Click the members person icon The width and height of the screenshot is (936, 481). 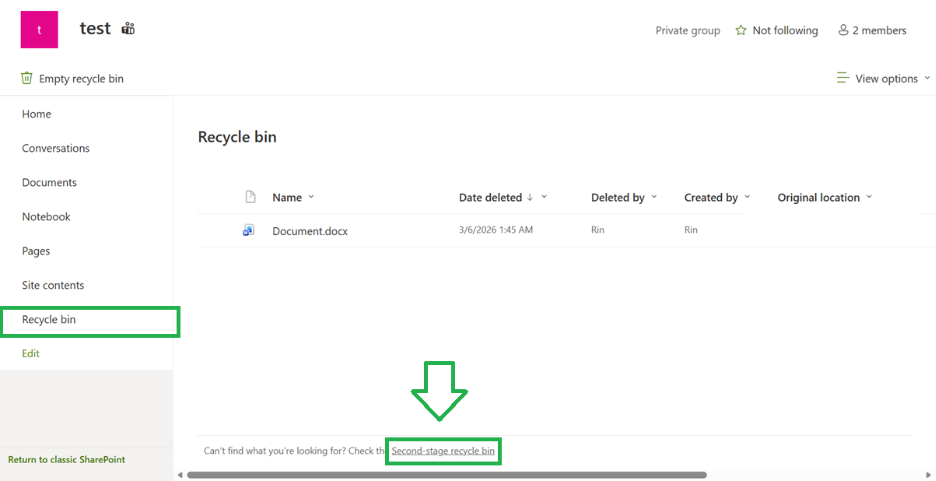(x=843, y=30)
